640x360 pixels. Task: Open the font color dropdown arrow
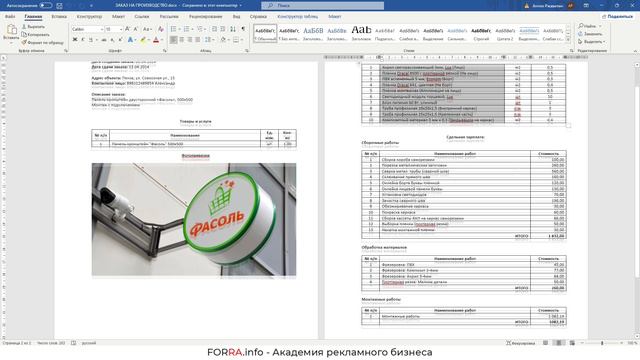point(161,40)
